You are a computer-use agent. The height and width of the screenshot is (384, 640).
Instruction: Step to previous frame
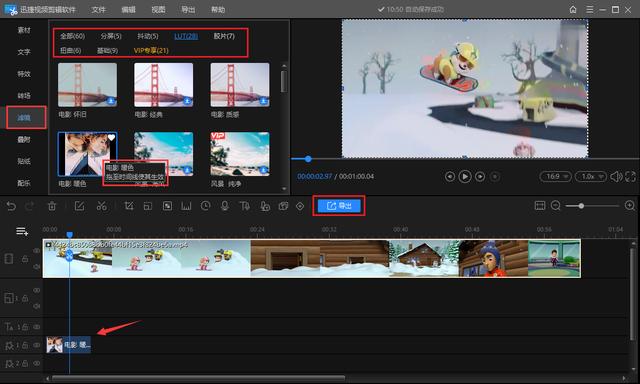coord(449,177)
